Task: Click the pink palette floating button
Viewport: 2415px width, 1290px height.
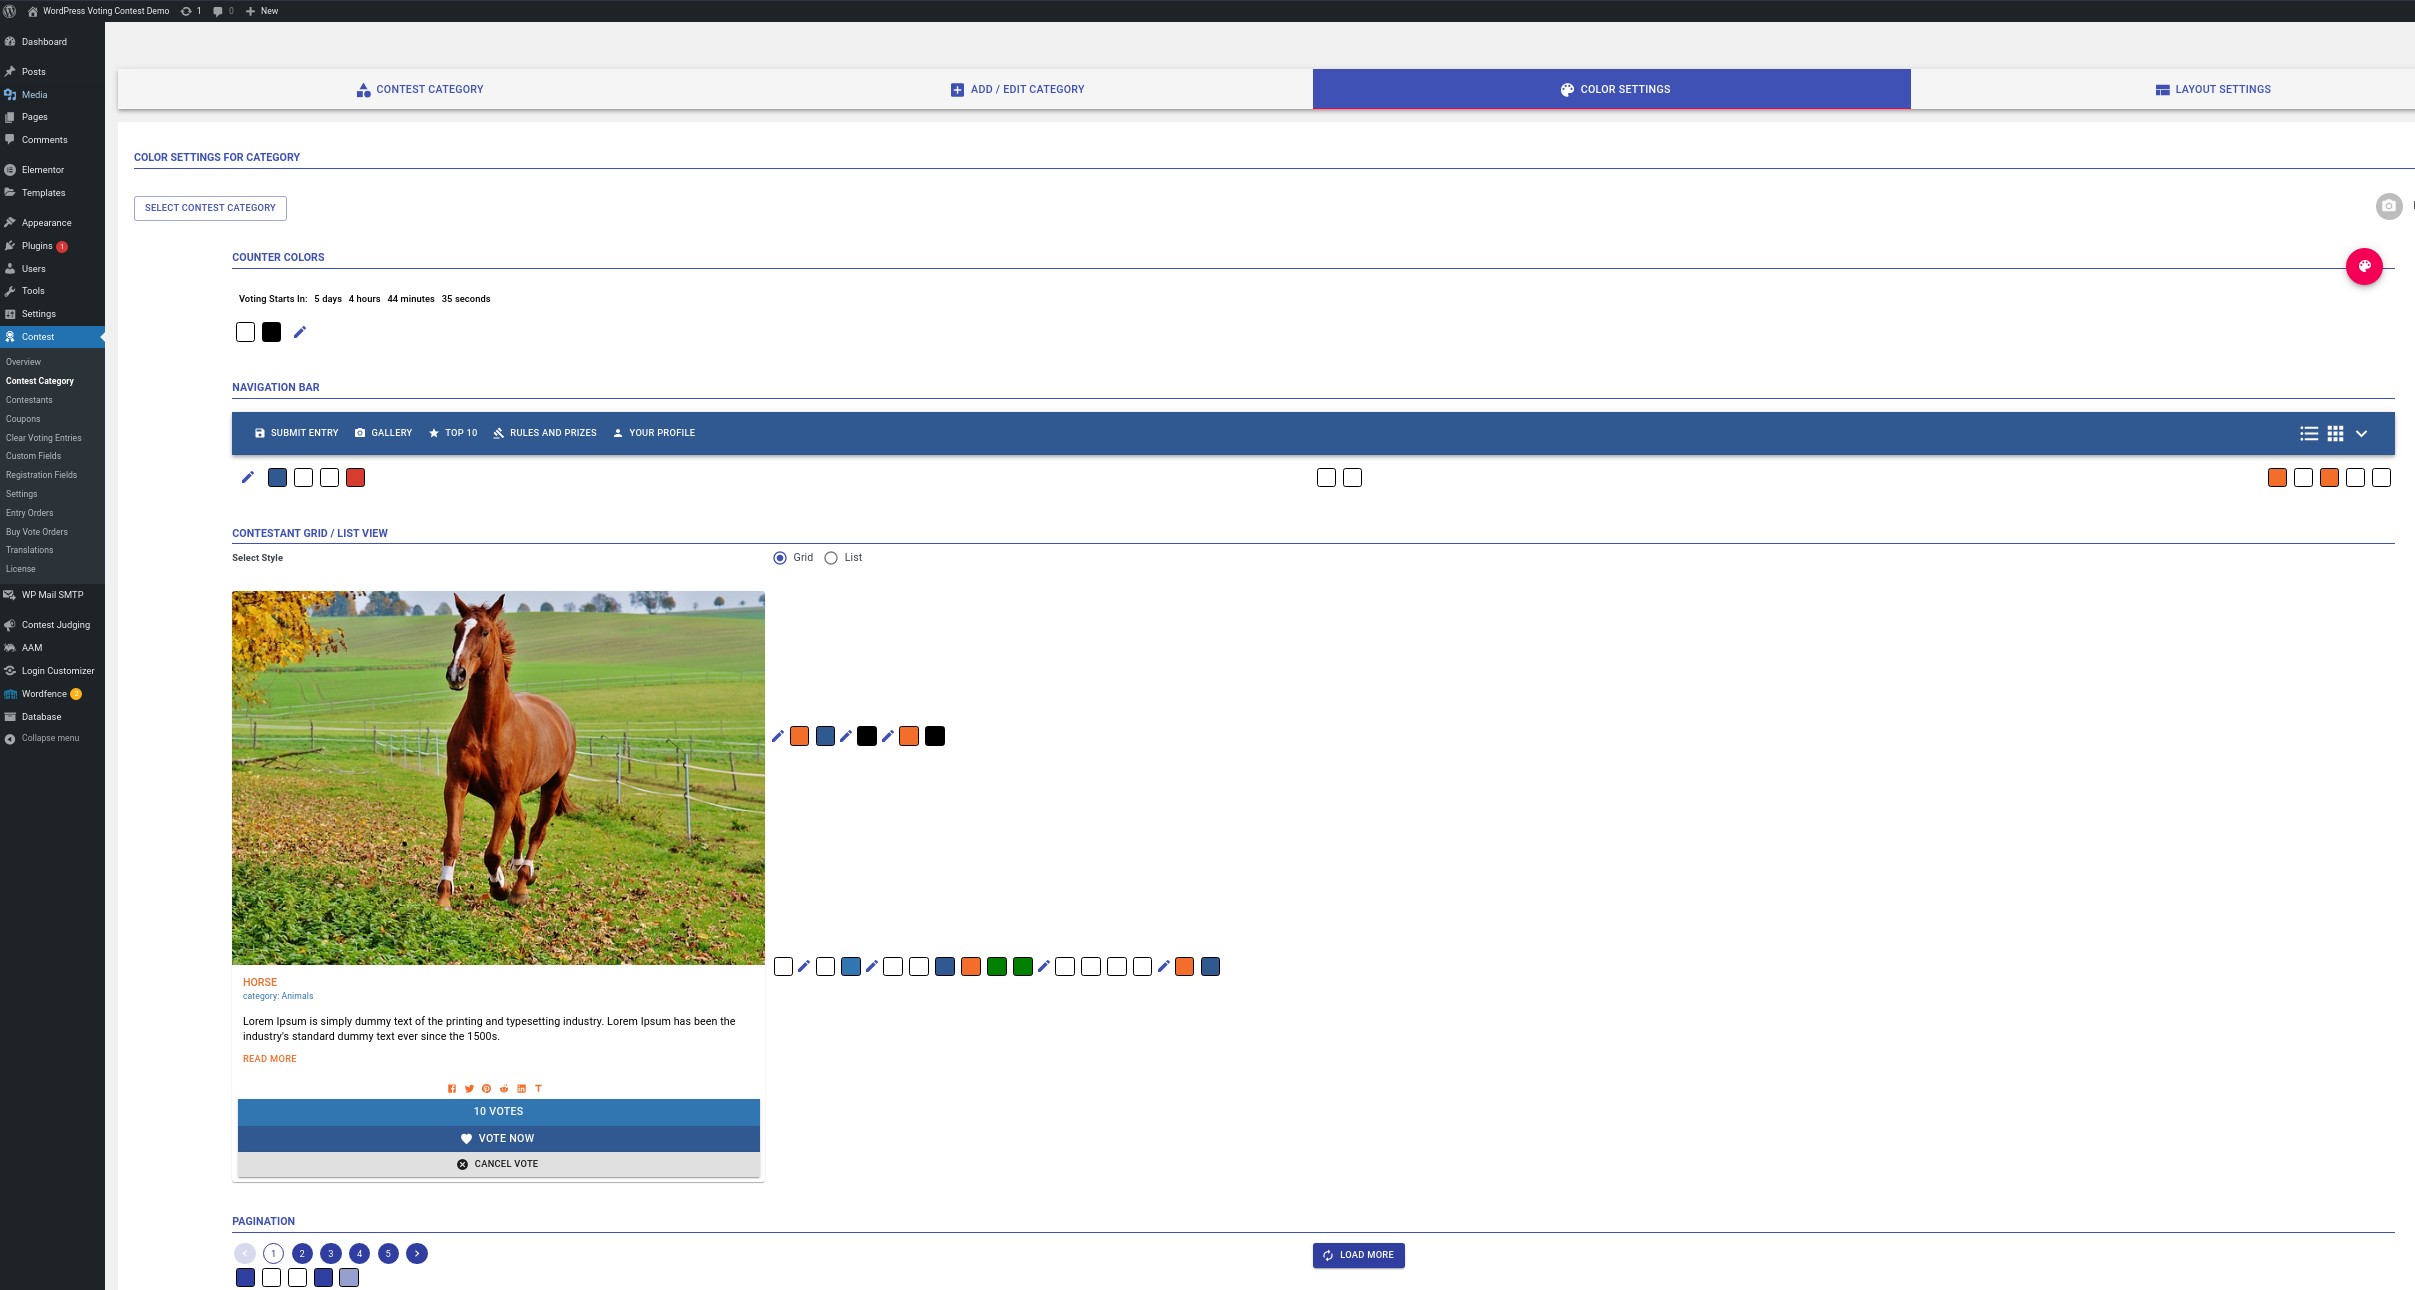Action: click(x=2364, y=266)
